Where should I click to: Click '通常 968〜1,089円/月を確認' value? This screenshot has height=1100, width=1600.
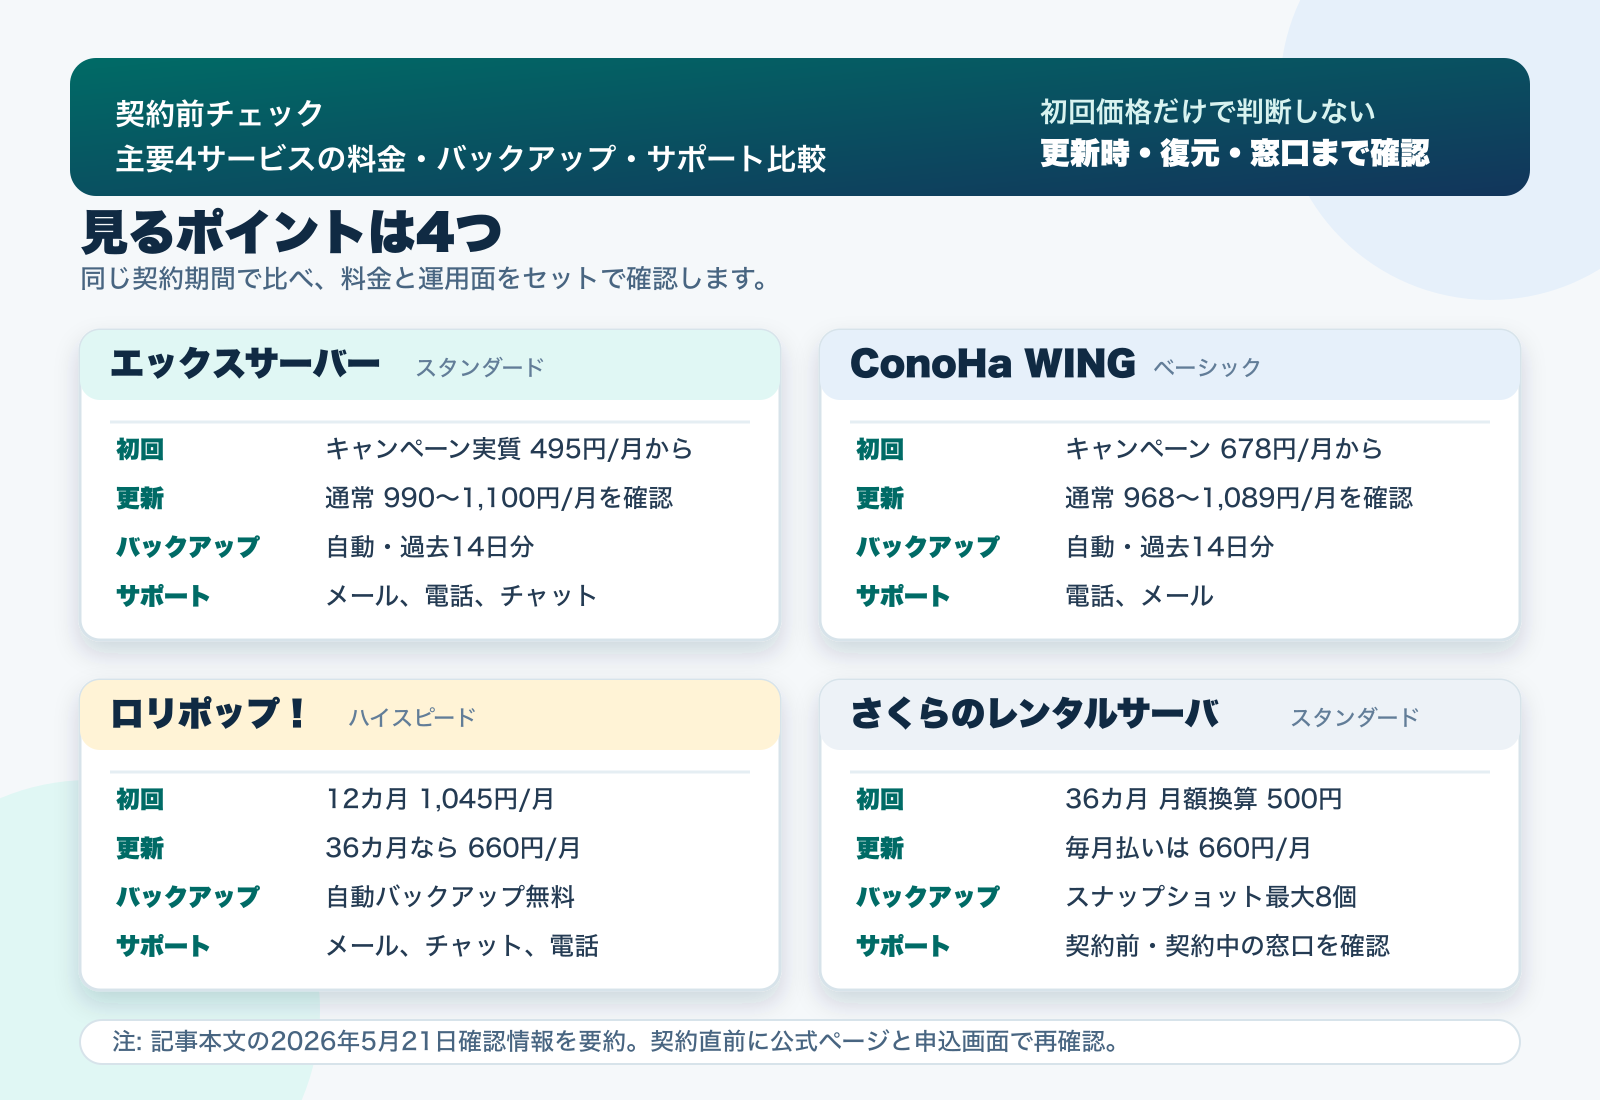[1238, 498]
